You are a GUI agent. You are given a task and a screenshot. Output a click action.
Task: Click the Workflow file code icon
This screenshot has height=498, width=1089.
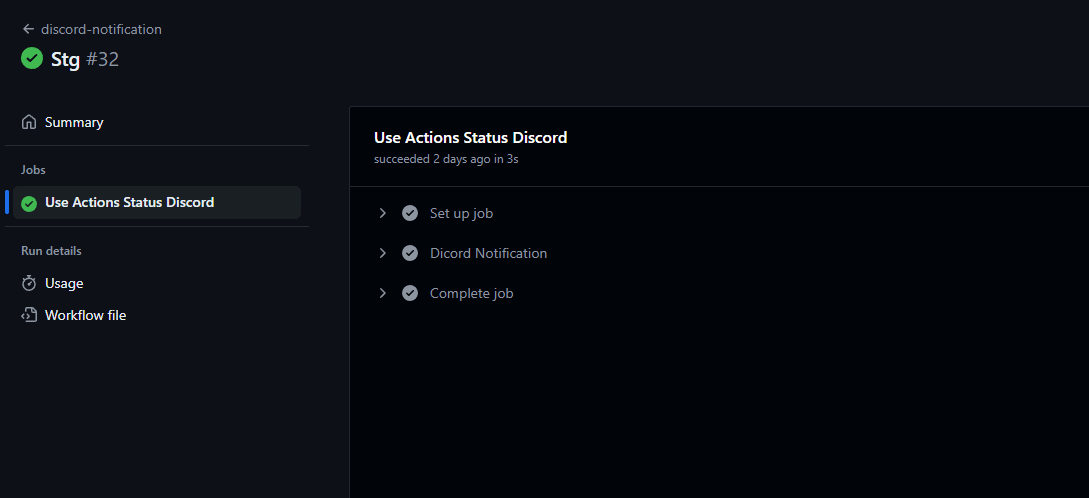click(29, 315)
